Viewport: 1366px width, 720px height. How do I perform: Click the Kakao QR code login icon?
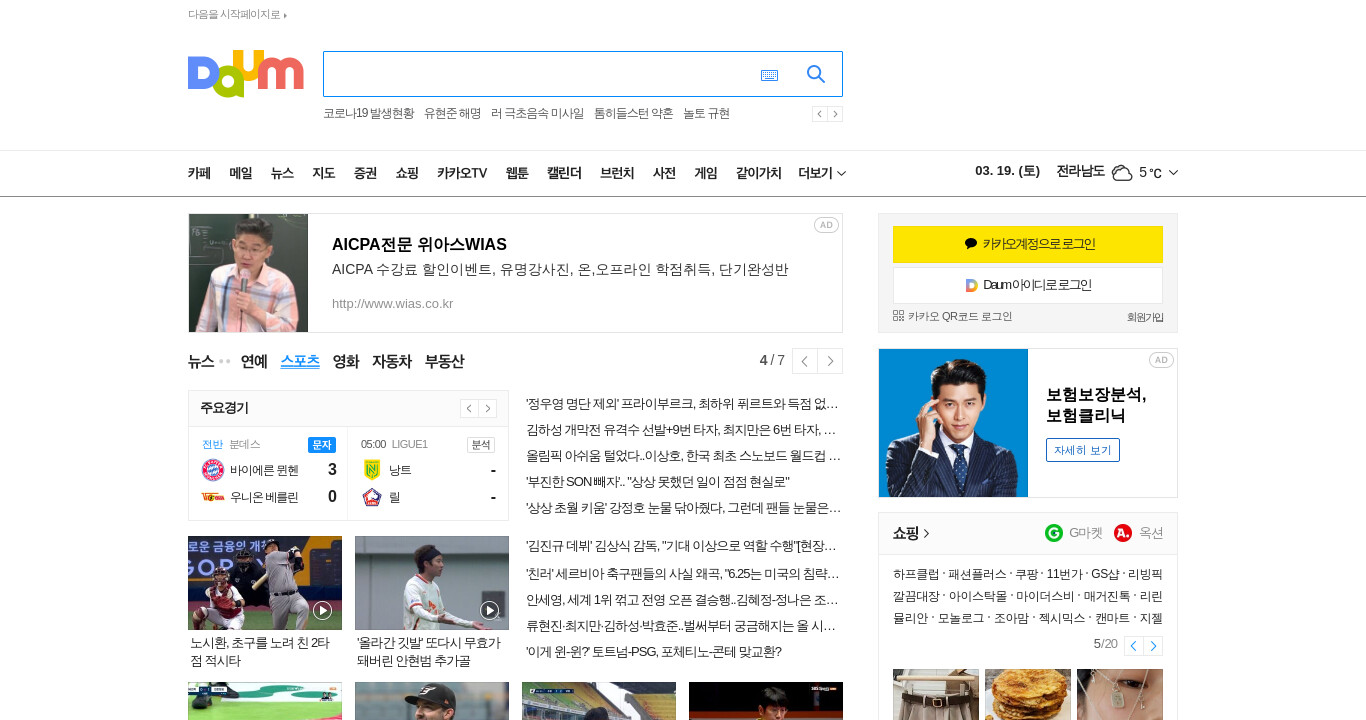(x=898, y=316)
